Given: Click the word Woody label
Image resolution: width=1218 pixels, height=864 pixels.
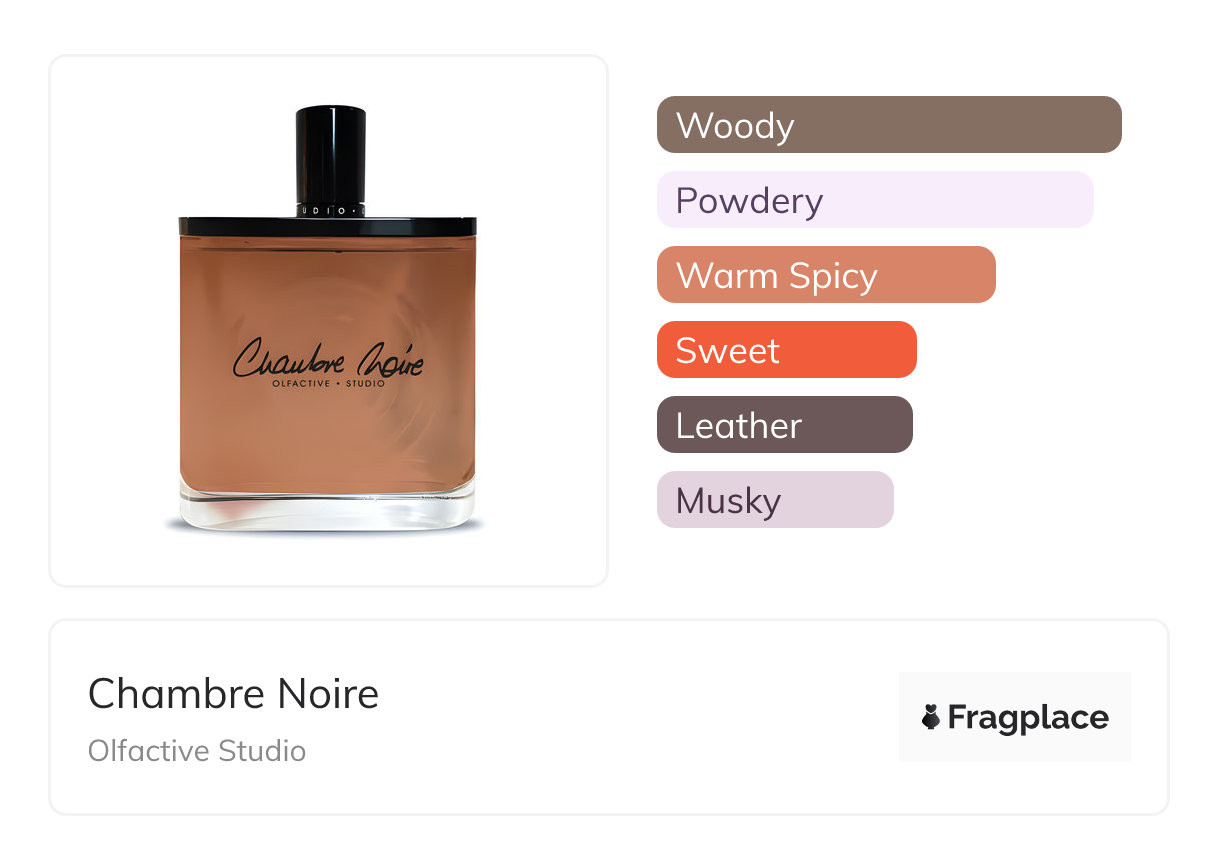Looking at the screenshot, I should click(735, 126).
